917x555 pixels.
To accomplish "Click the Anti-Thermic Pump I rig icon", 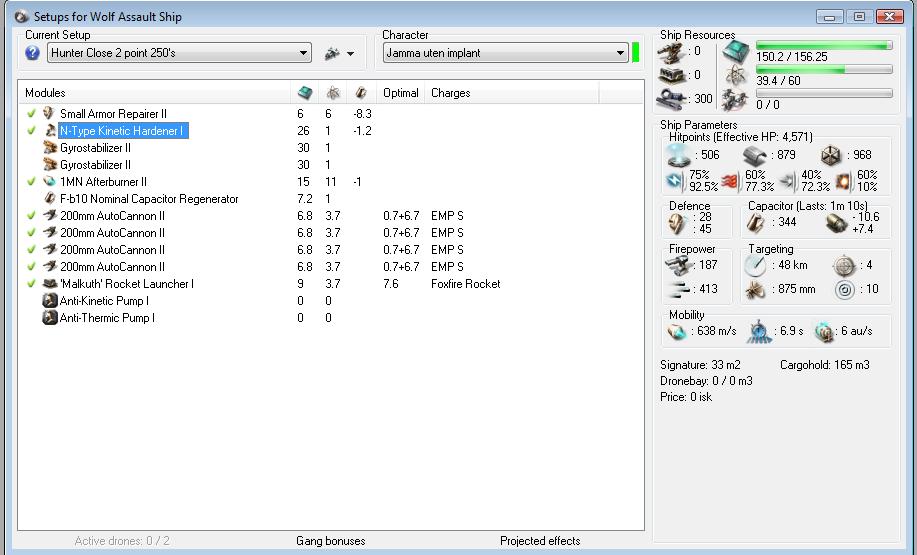I will pyautogui.click(x=50, y=318).
